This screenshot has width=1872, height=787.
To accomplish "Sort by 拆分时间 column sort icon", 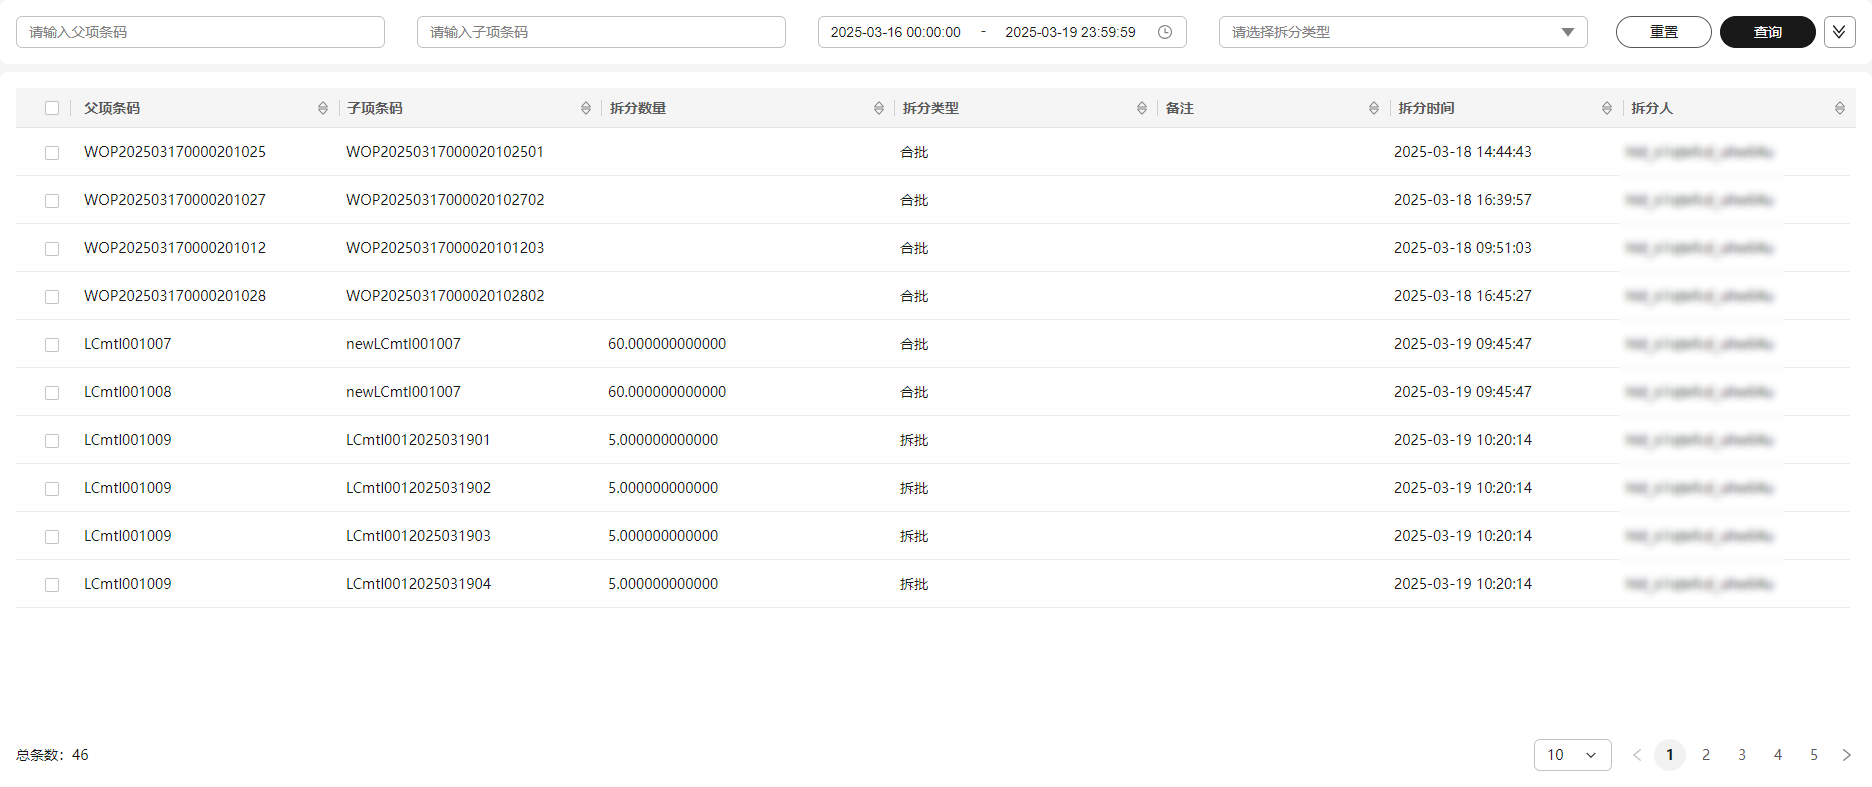I will click(1607, 108).
